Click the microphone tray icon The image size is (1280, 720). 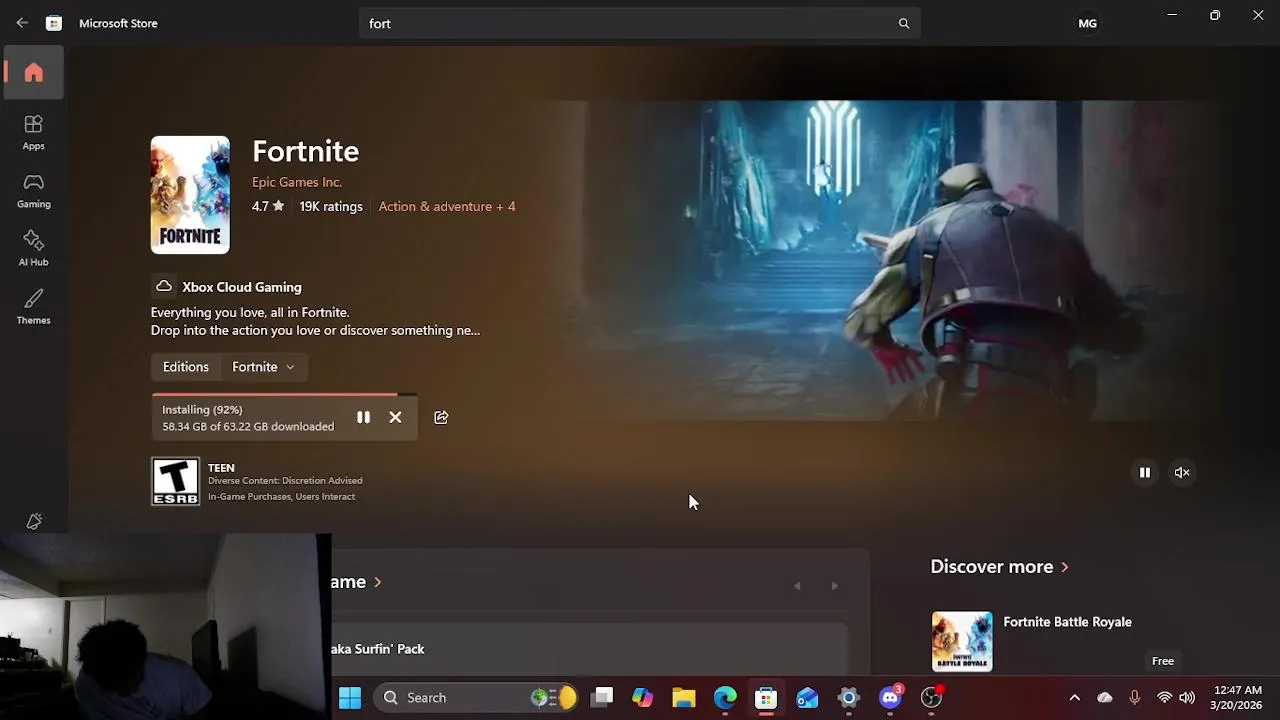tap(1134, 697)
